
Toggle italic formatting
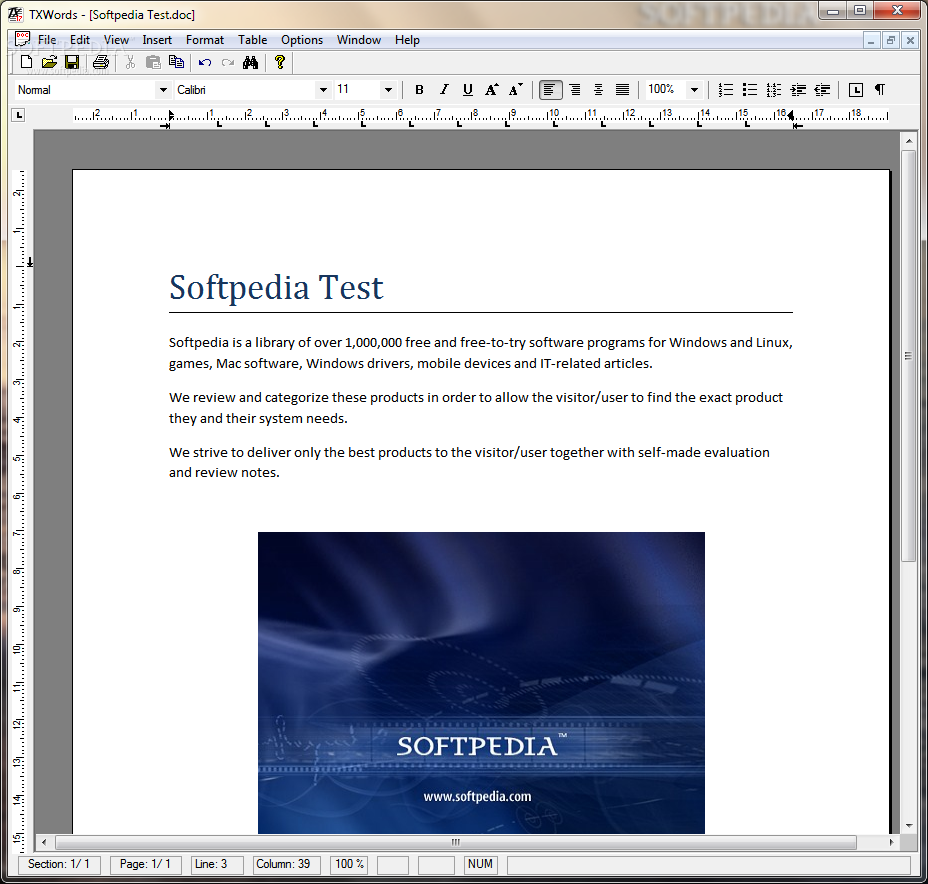444,90
